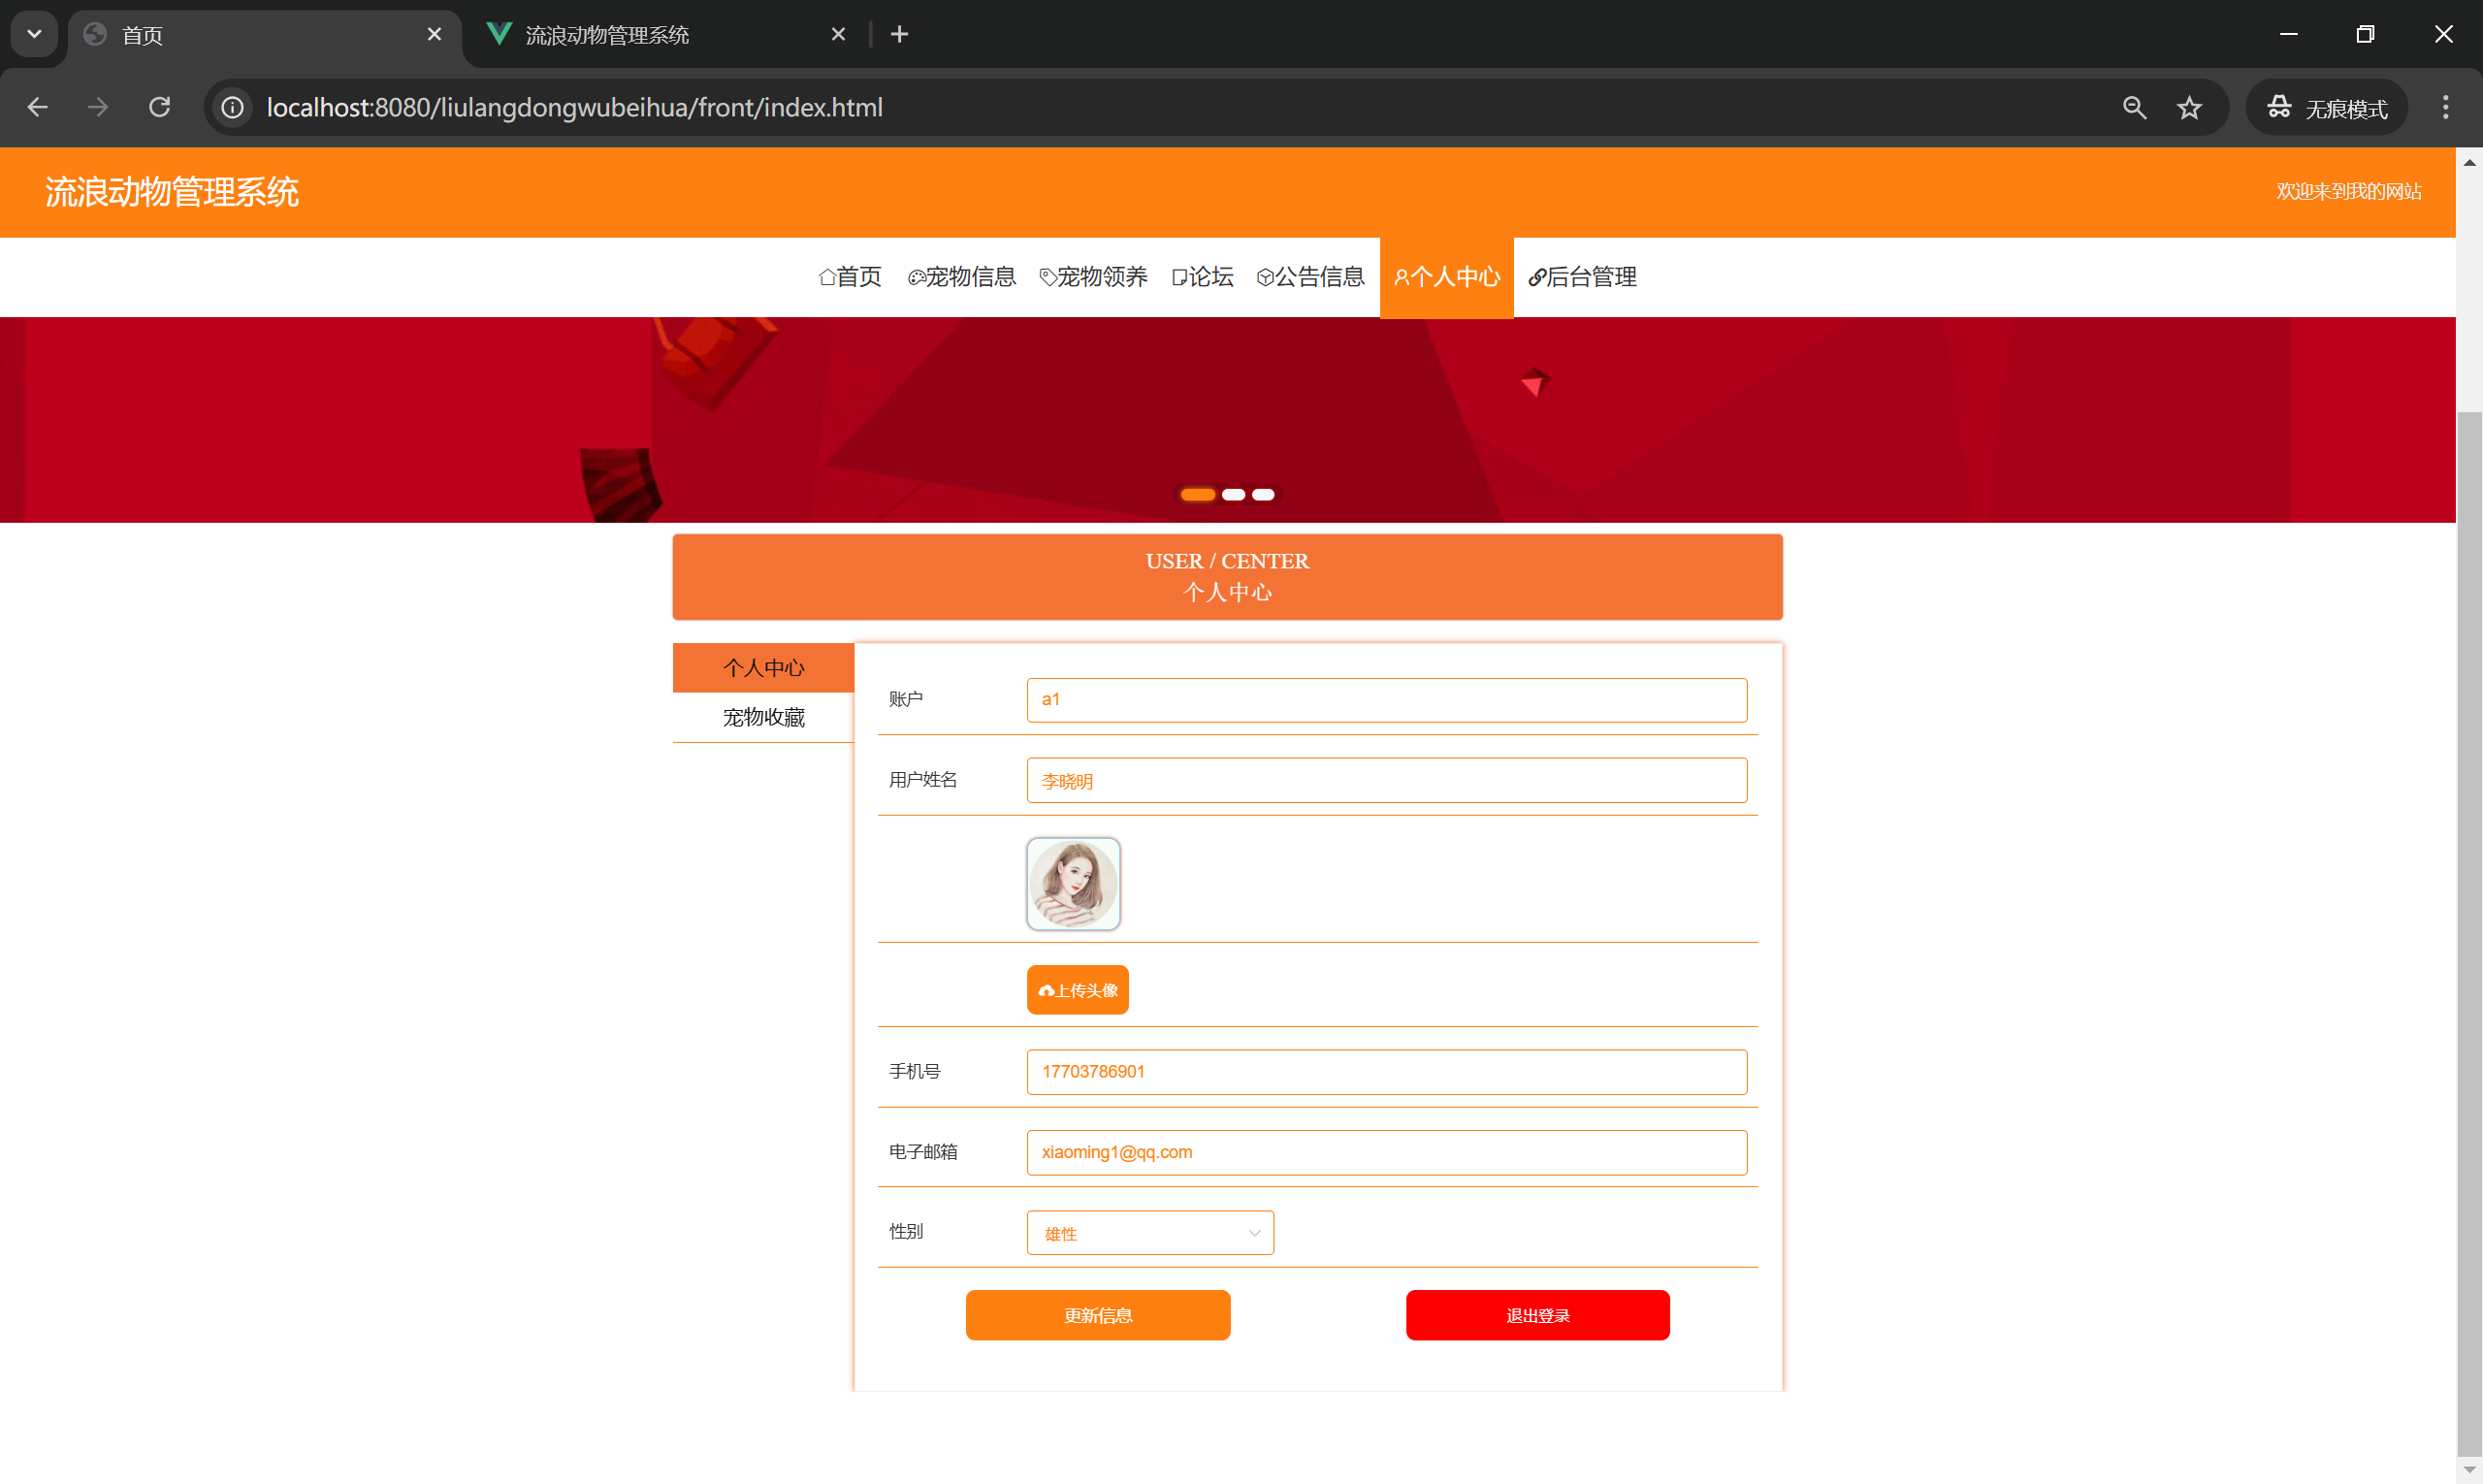This screenshot has height=1484, width=2483.
Task: Open the 性别 dropdown
Action: pos(1150,1232)
